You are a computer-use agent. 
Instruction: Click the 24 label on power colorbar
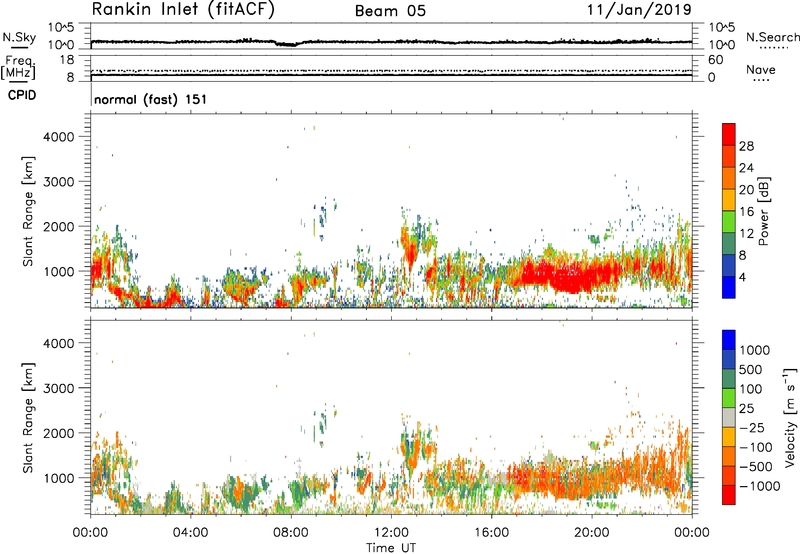[x=746, y=168]
